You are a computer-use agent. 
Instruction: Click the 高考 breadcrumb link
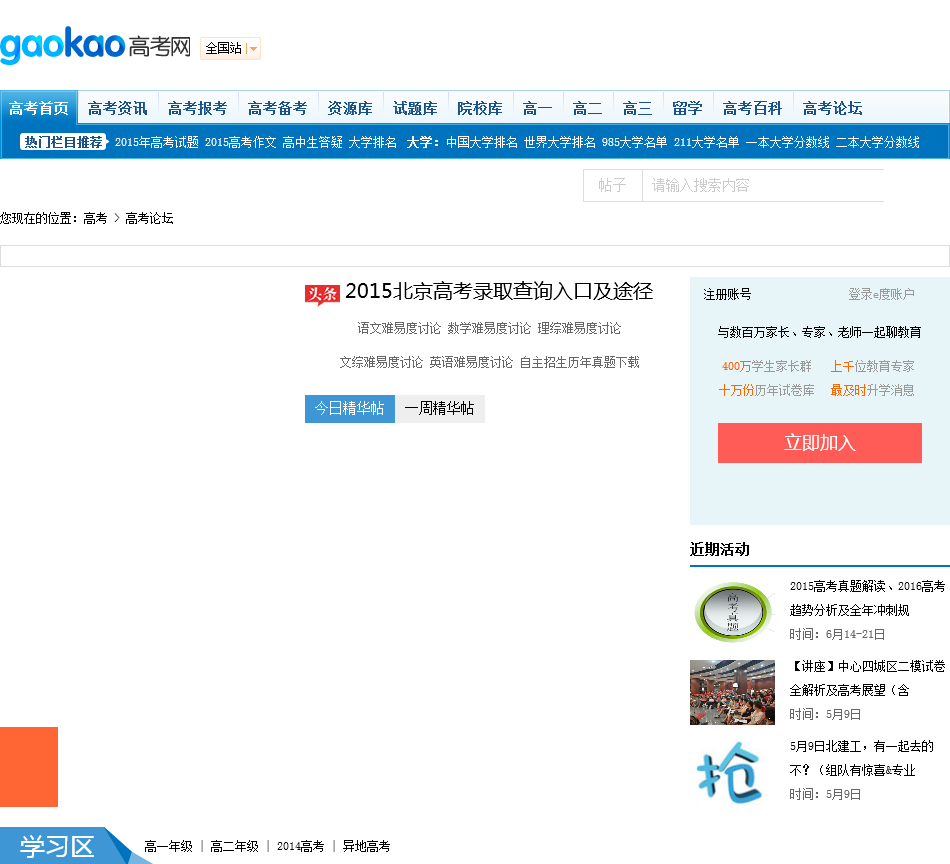pos(95,218)
